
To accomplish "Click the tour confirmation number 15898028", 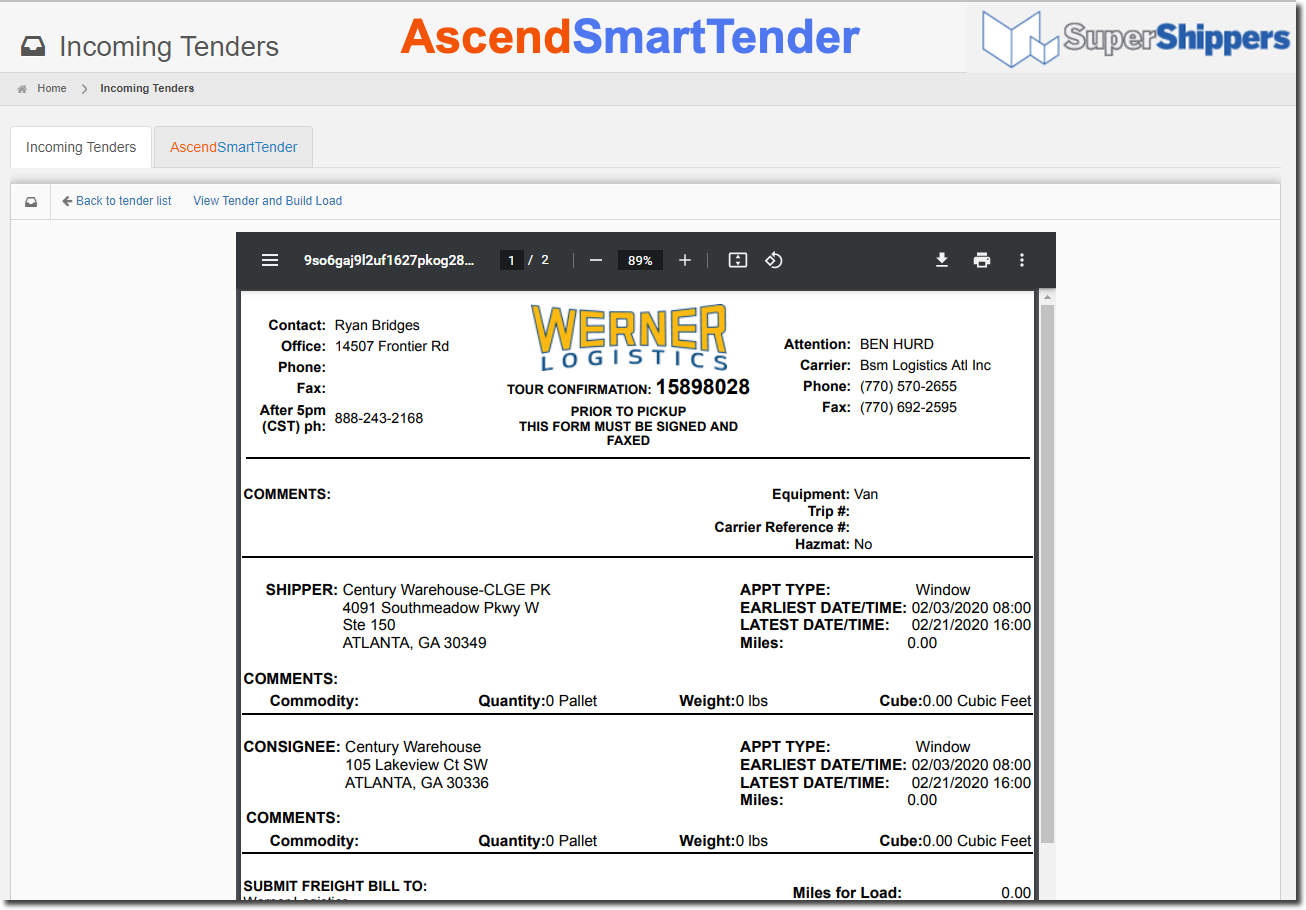I will (x=703, y=387).
